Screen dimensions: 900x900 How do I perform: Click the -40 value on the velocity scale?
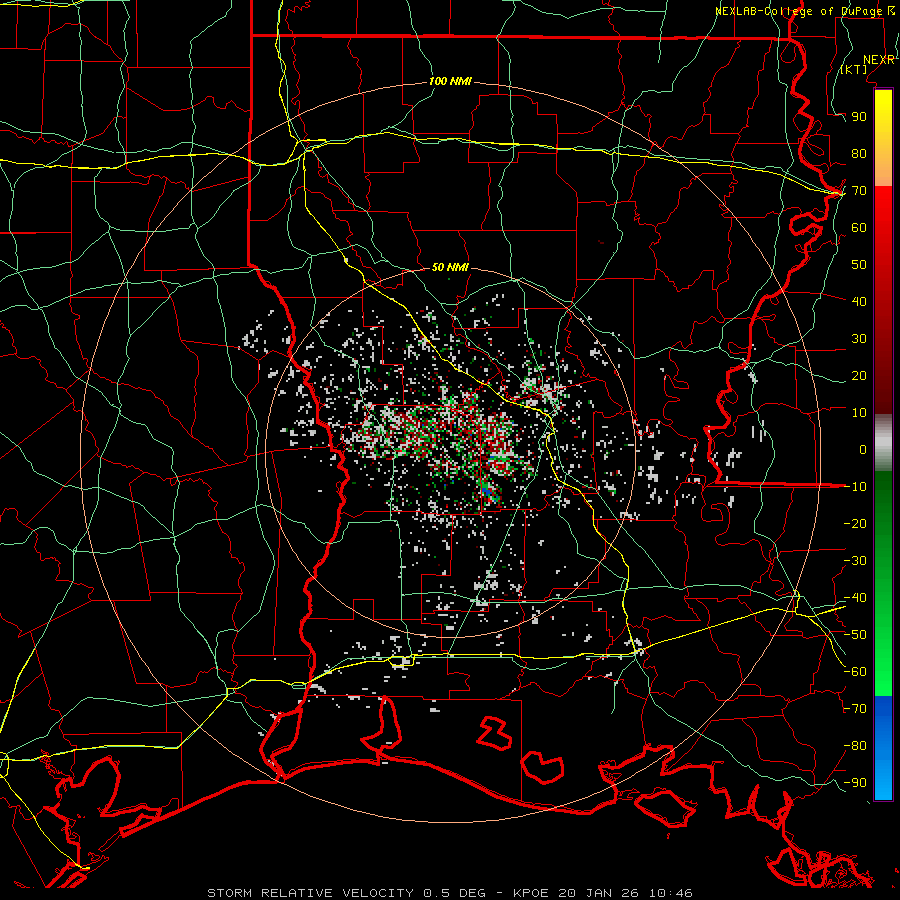coord(855,598)
